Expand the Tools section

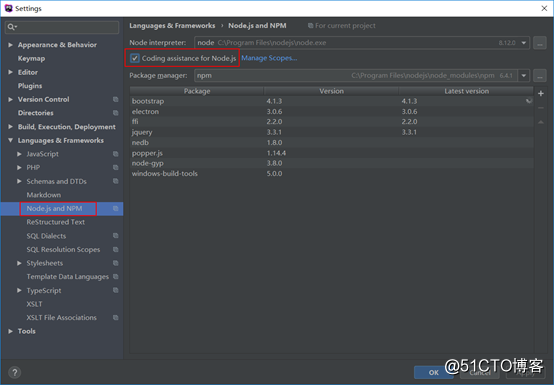tap(11, 331)
